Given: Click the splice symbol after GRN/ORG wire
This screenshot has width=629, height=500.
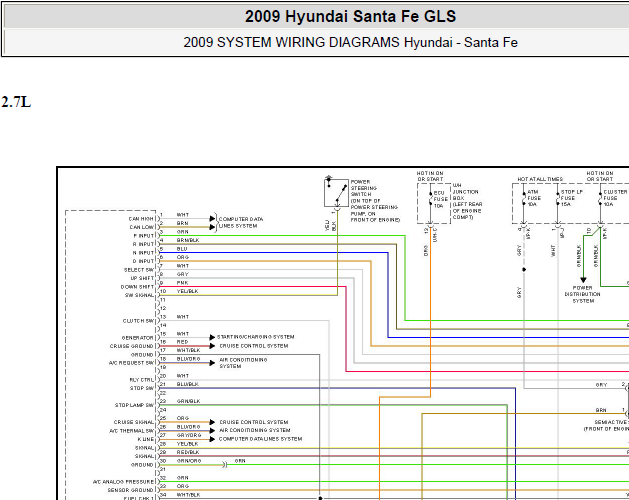Looking at the screenshot, I should point(225,465).
